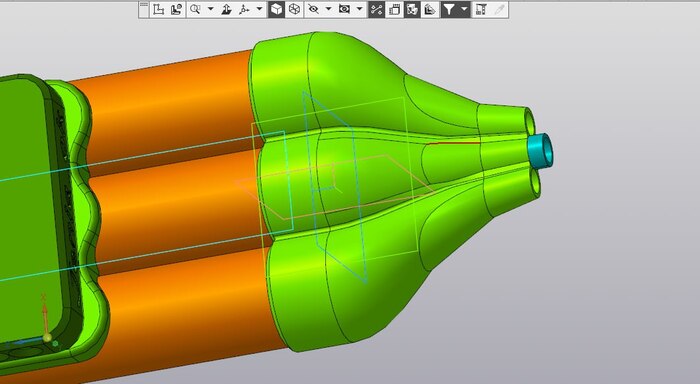Click the layers stack triangle icon
This screenshot has height=384, width=700.
click(x=429, y=9)
